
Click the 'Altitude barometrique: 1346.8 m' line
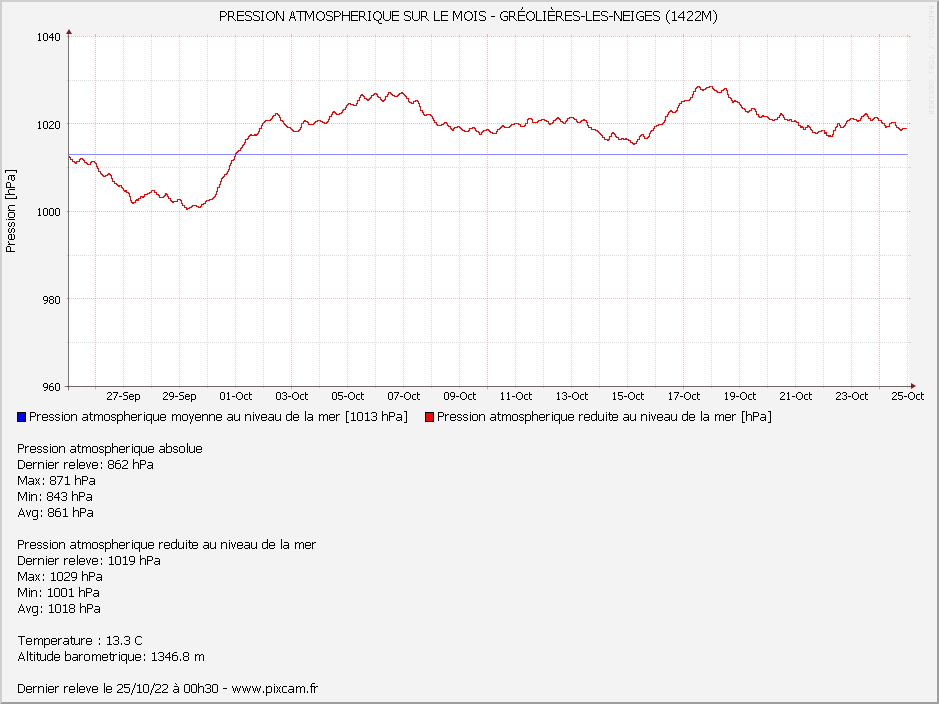click(111, 656)
